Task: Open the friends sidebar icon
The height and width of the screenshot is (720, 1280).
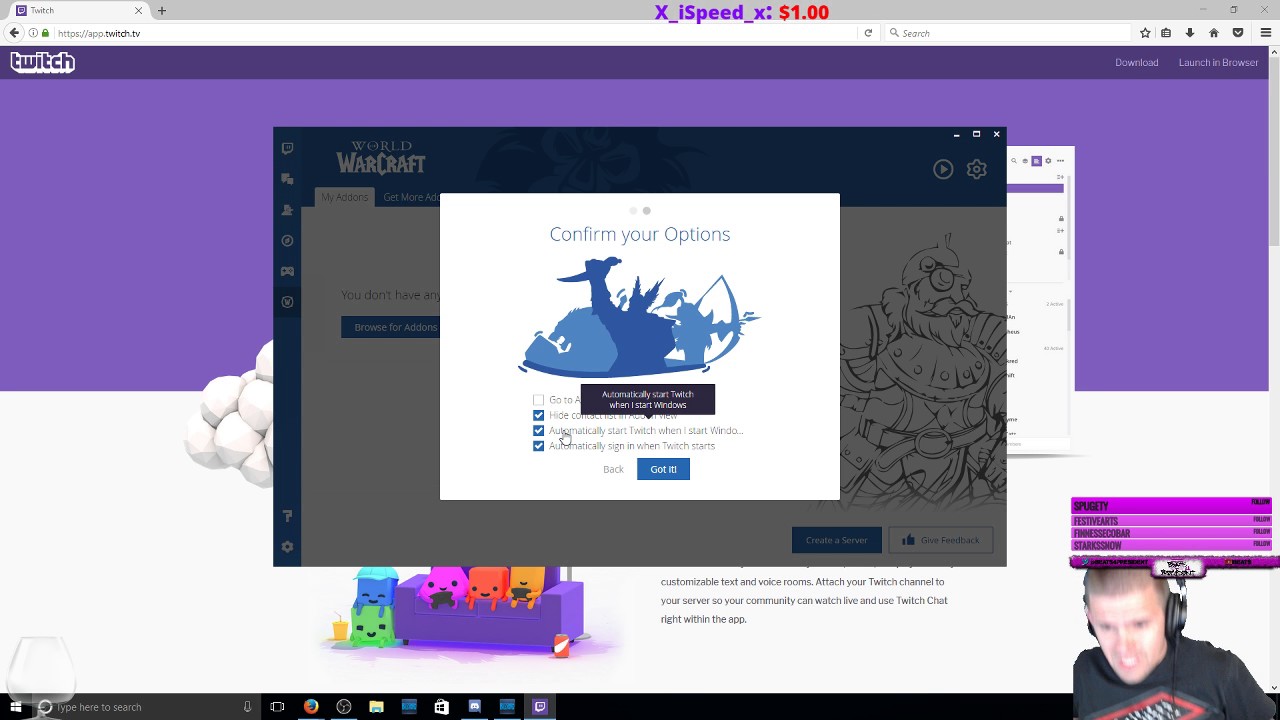Action: [287, 210]
